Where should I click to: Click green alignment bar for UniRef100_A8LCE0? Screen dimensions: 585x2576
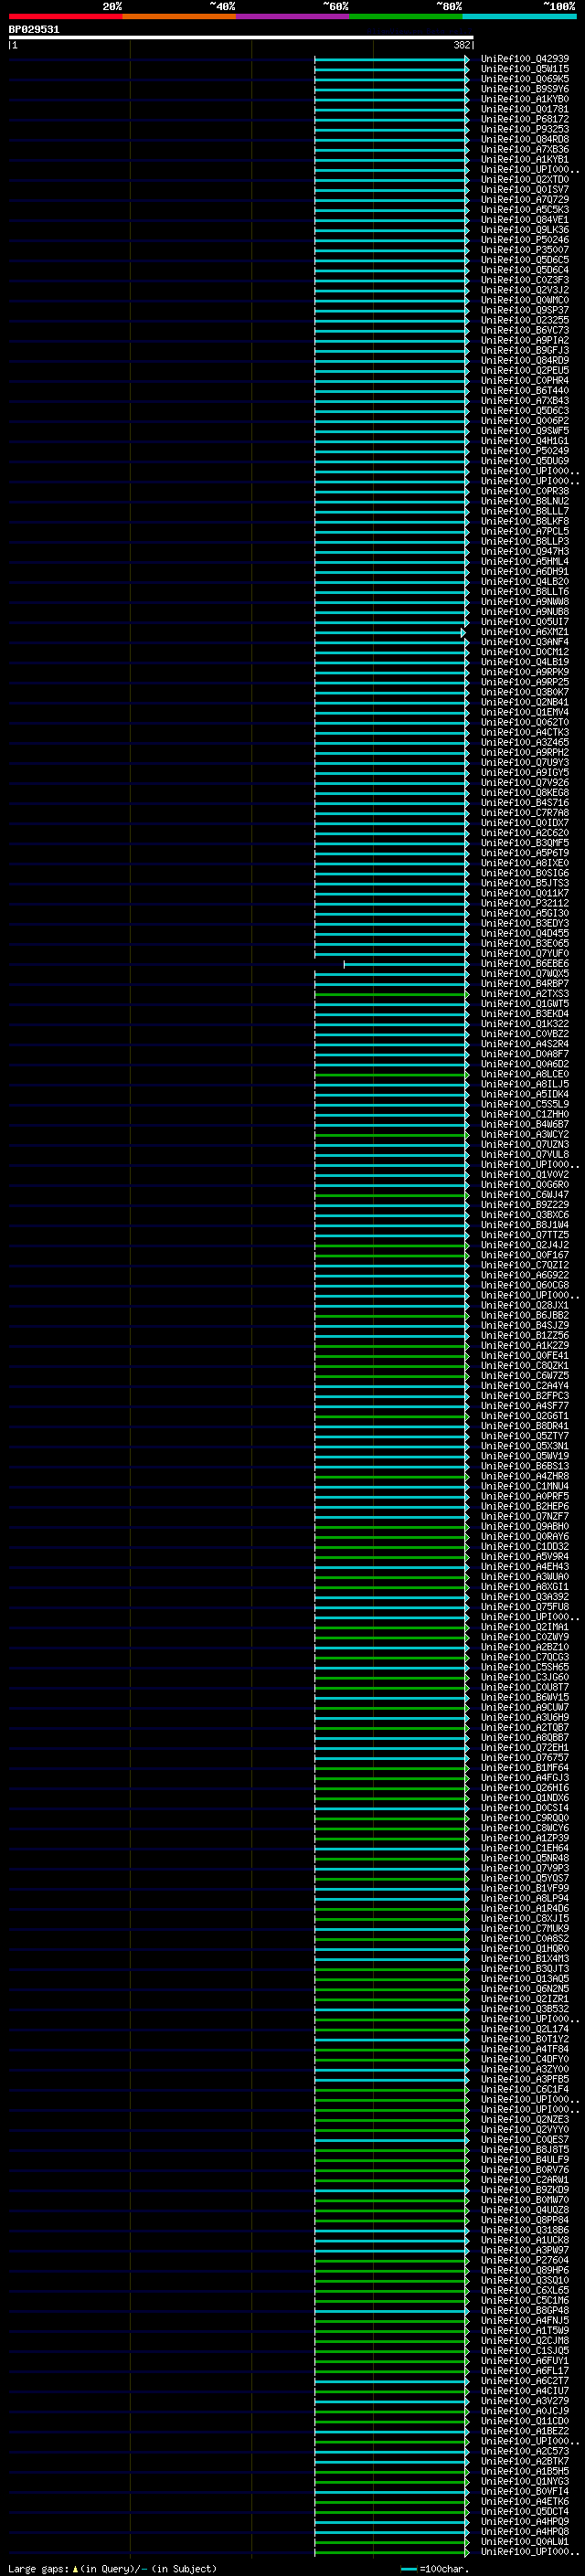[x=391, y=1075]
